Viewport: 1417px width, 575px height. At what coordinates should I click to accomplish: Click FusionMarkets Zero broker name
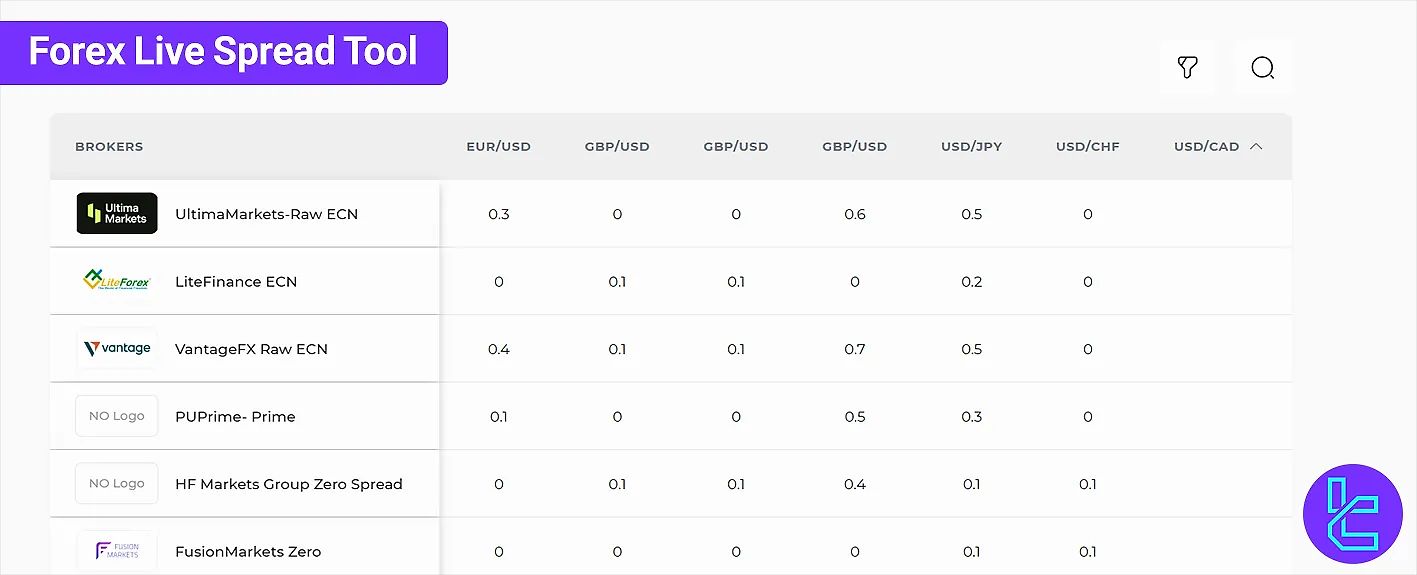(248, 551)
